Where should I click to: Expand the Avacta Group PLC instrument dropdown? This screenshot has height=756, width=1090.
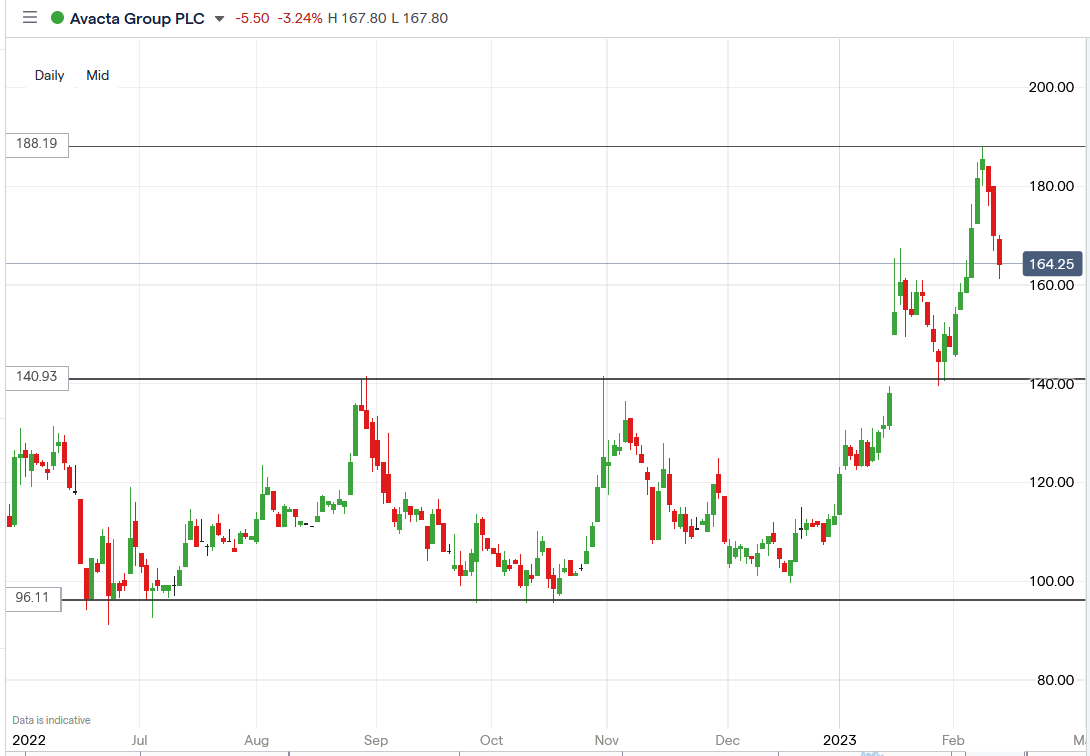220,19
